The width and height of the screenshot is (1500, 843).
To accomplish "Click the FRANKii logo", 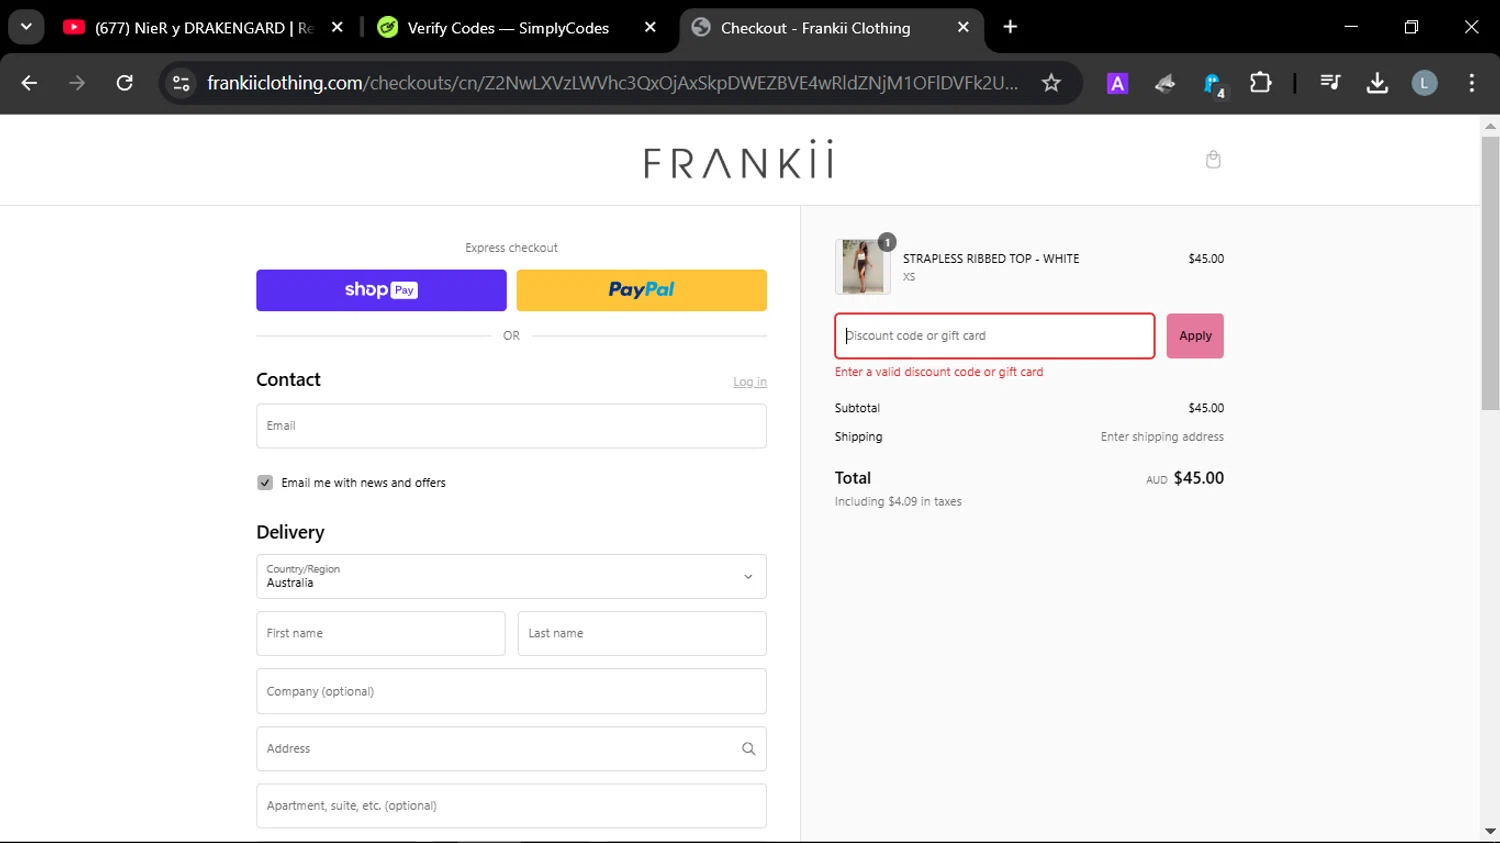I will [739, 159].
